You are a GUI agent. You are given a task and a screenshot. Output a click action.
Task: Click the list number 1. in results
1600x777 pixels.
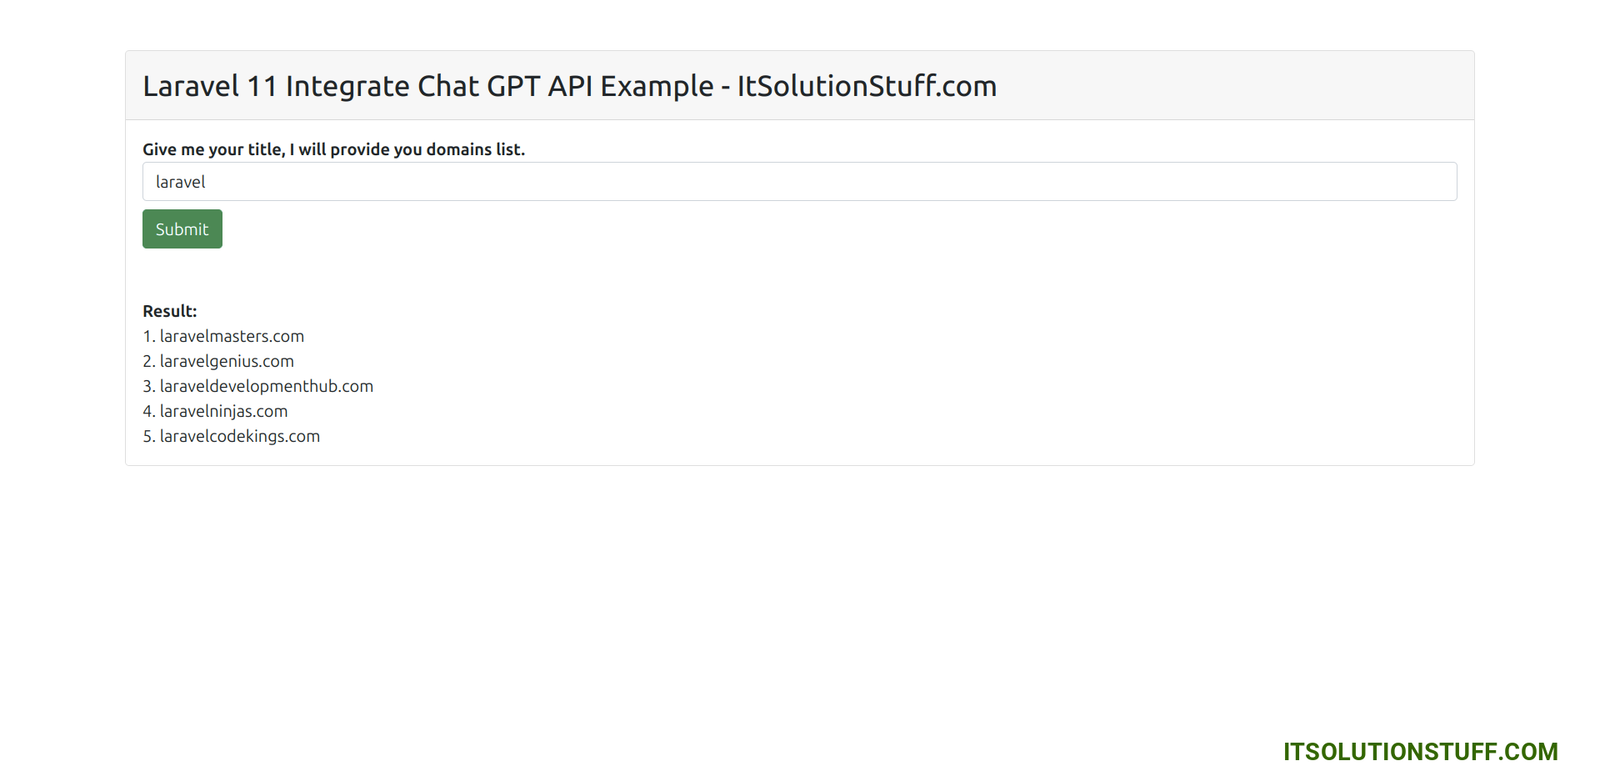(x=148, y=336)
